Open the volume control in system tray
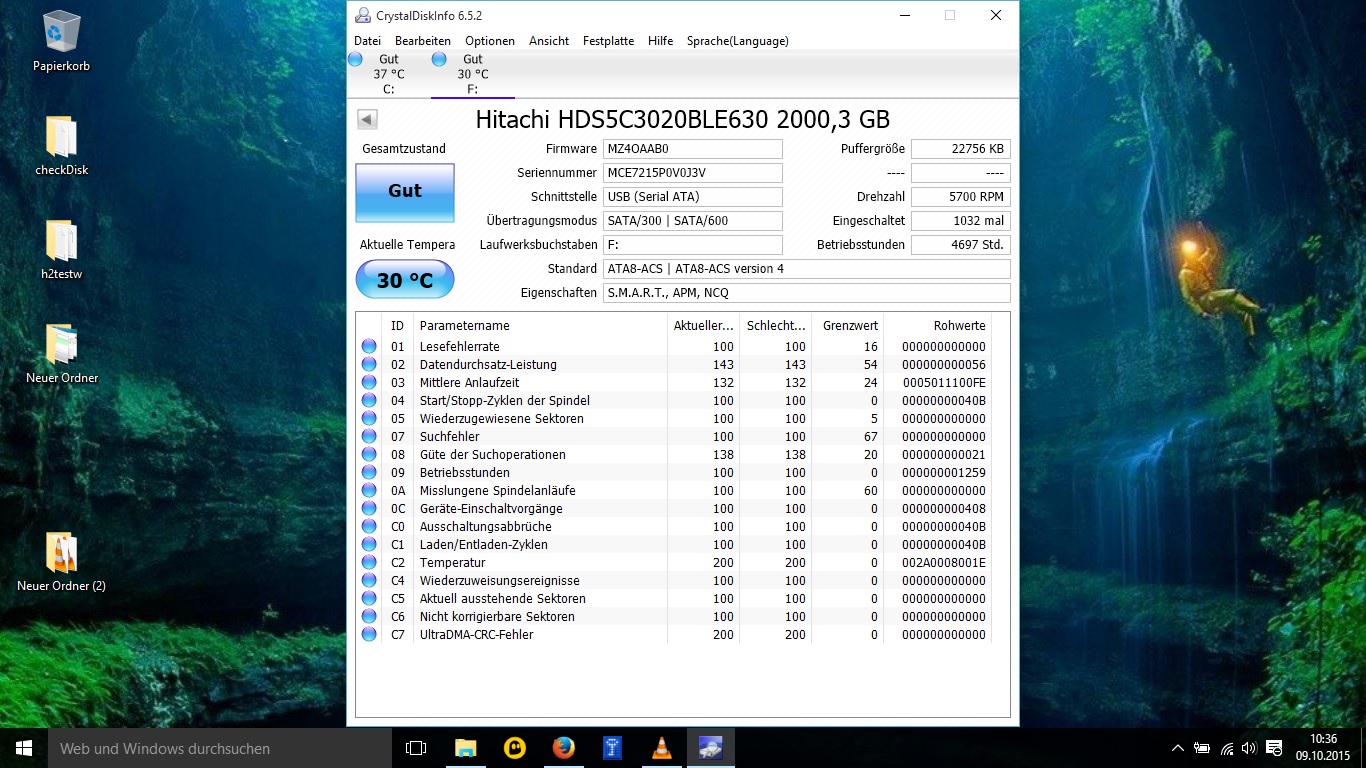This screenshot has width=1366, height=768. (1249, 748)
